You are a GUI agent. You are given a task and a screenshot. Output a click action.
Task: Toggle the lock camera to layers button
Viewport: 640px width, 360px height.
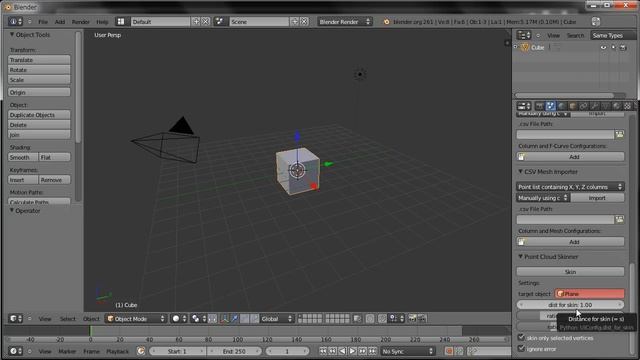coord(358,319)
